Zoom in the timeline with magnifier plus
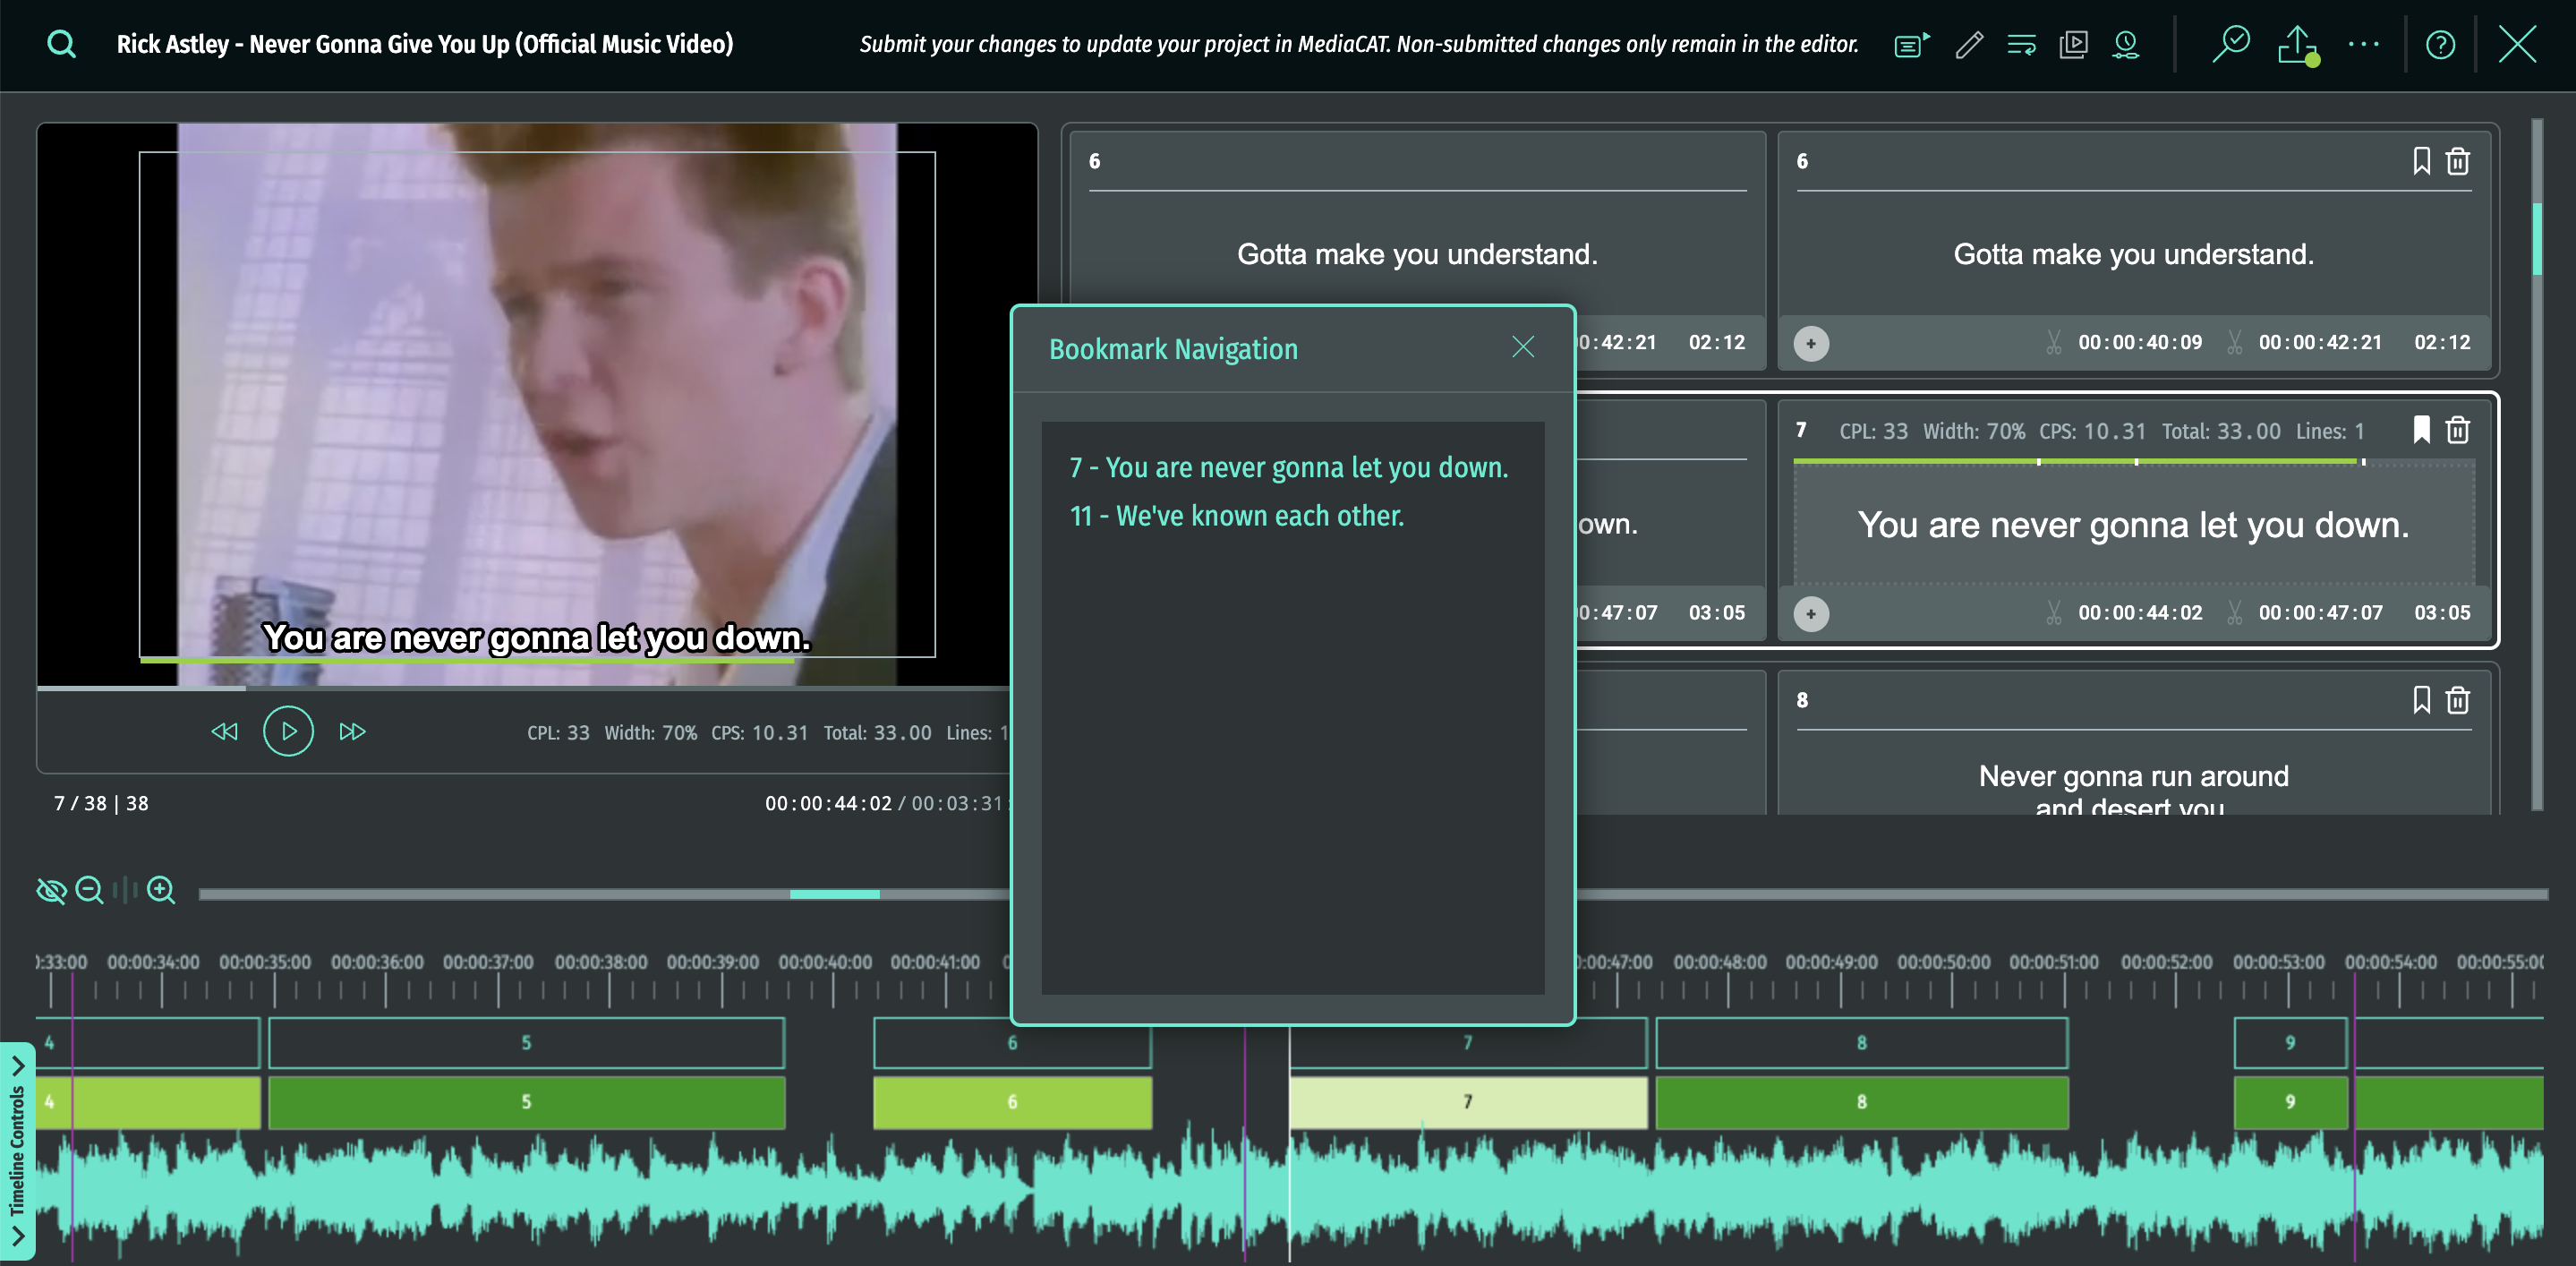 click(x=161, y=889)
